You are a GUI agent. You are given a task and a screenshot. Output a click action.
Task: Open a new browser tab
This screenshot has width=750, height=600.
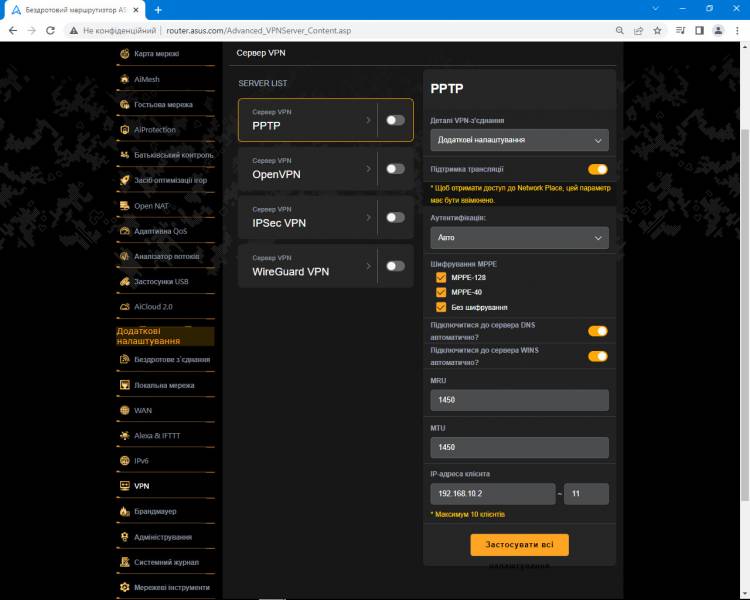158,10
